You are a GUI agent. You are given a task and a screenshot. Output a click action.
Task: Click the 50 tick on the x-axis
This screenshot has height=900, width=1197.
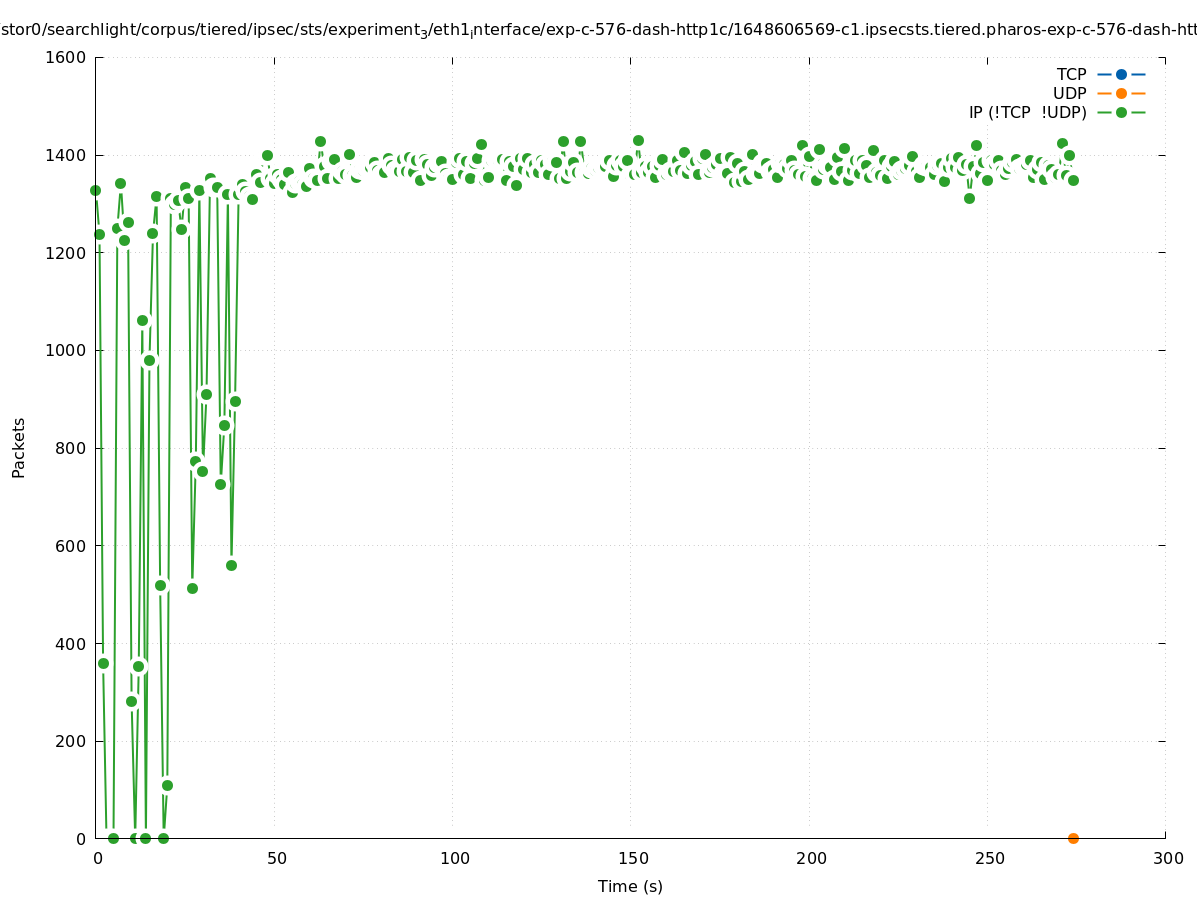click(276, 858)
